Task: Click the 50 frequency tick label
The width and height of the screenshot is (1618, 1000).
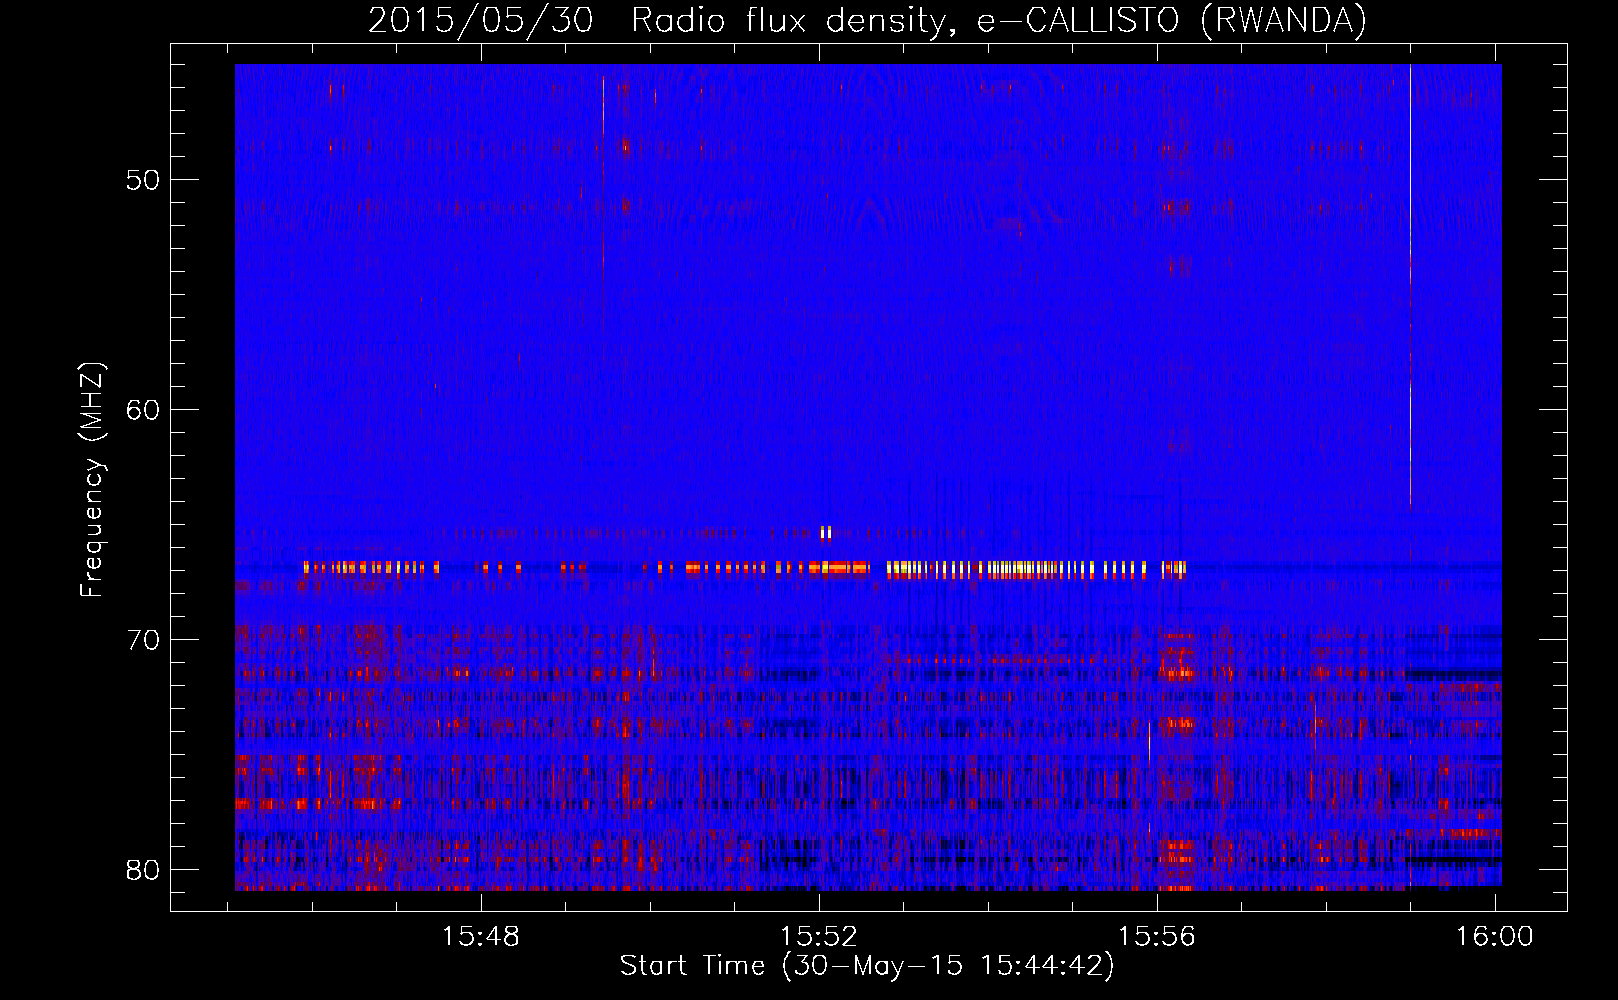Action: pos(143,180)
